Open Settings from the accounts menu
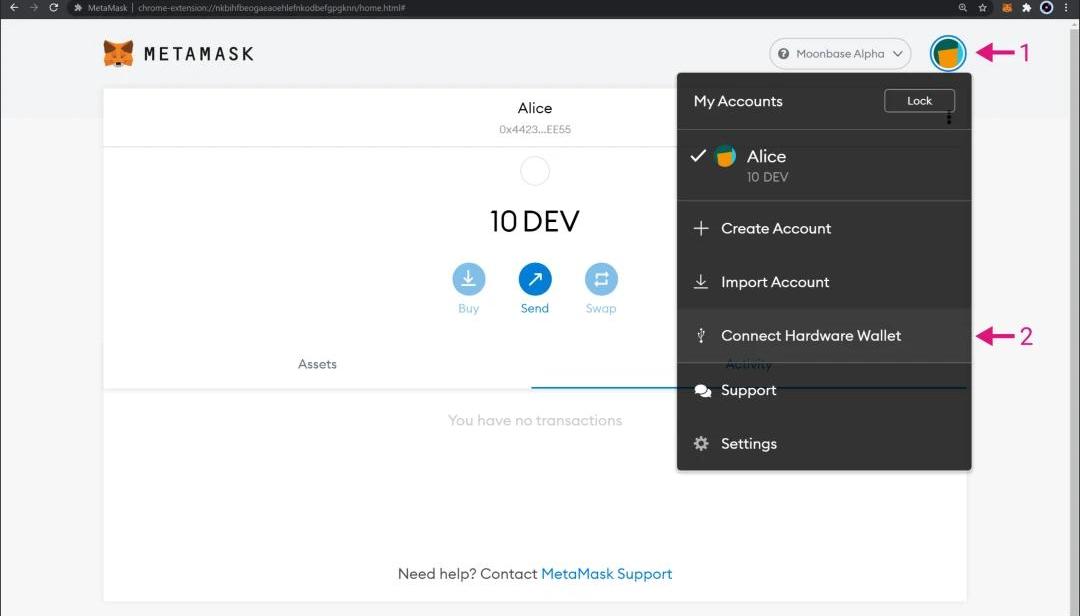The height and width of the screenshot is (616, 1080). (748, 444)
